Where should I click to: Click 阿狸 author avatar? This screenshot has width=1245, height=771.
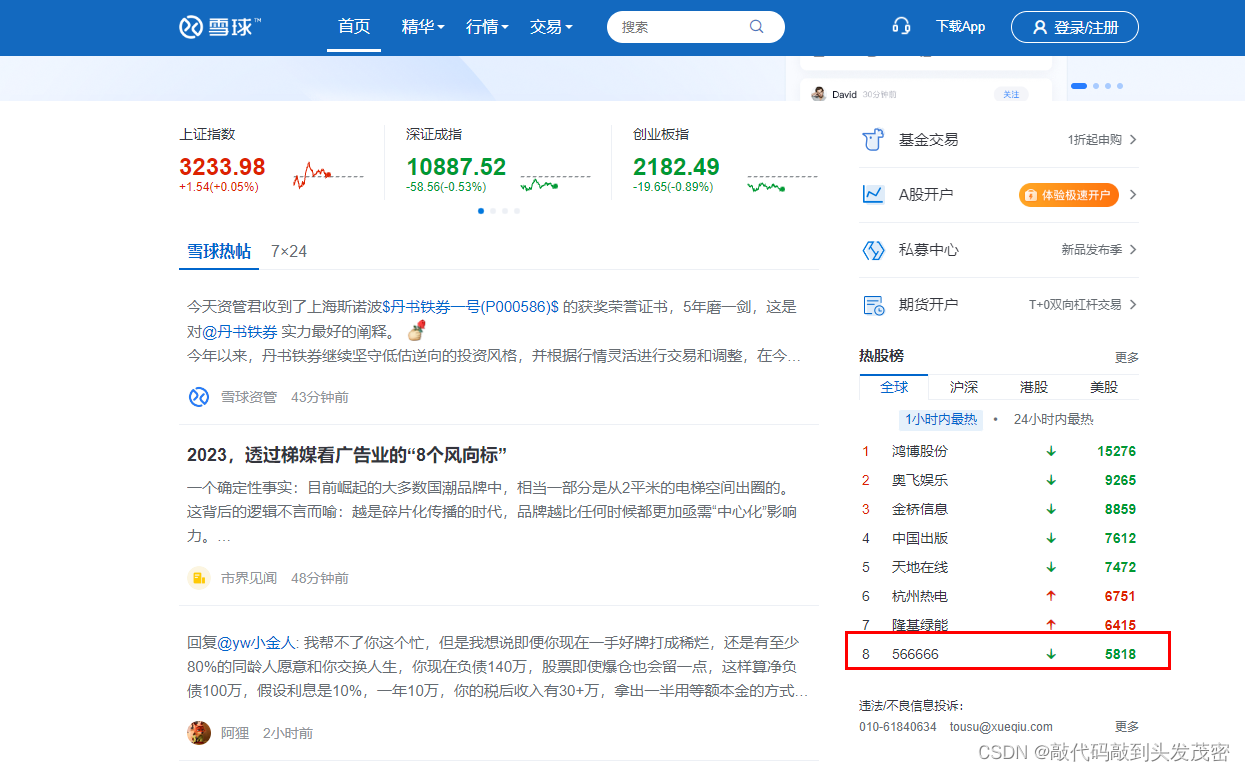point(199,733)
